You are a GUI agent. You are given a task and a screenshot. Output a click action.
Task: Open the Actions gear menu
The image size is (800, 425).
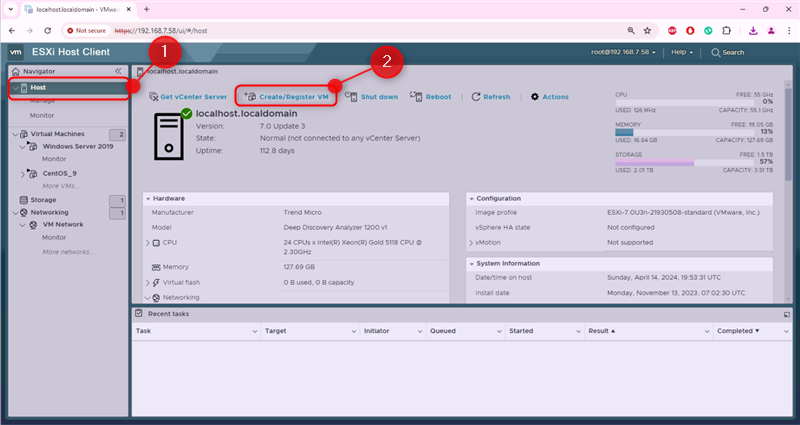[549, 96]
